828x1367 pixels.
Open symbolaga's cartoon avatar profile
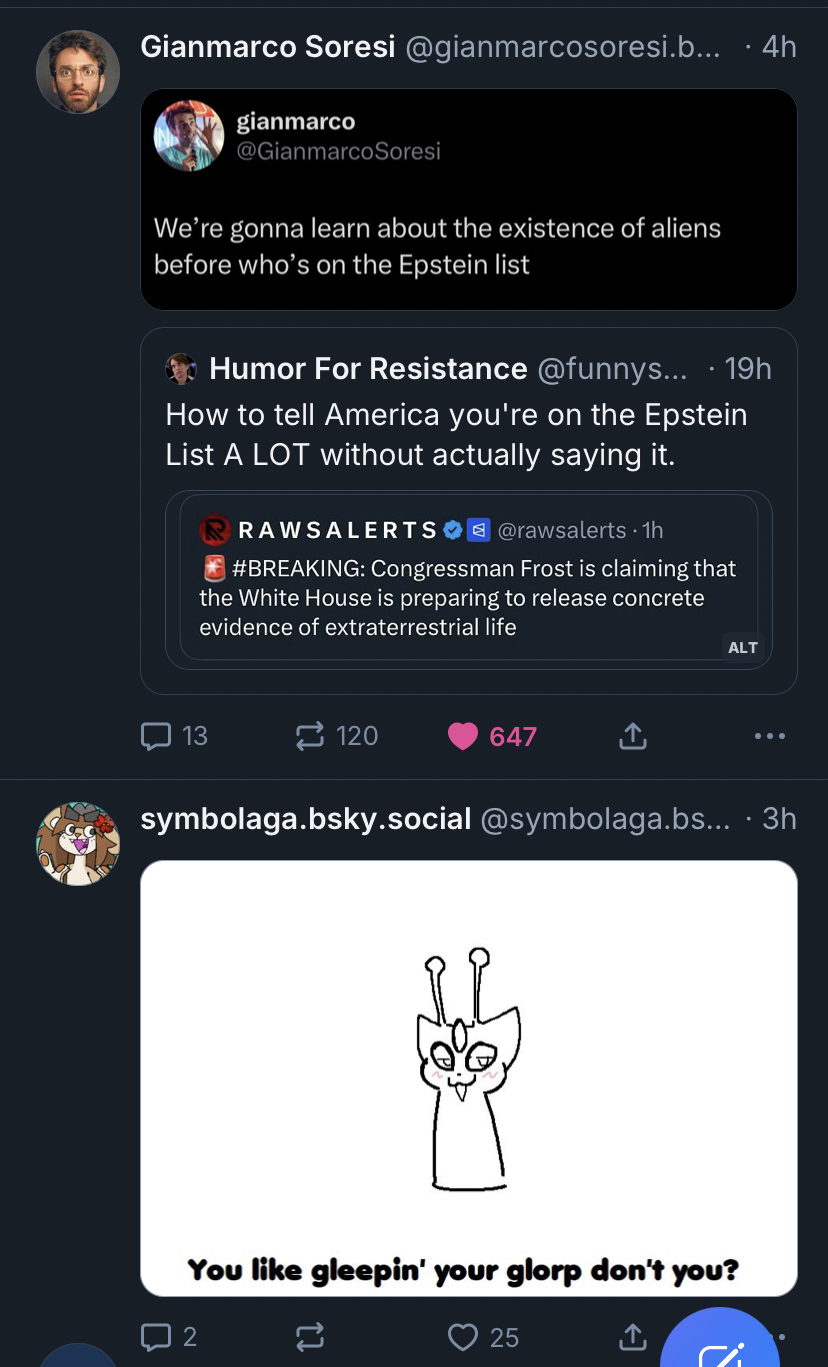point(78,844)
